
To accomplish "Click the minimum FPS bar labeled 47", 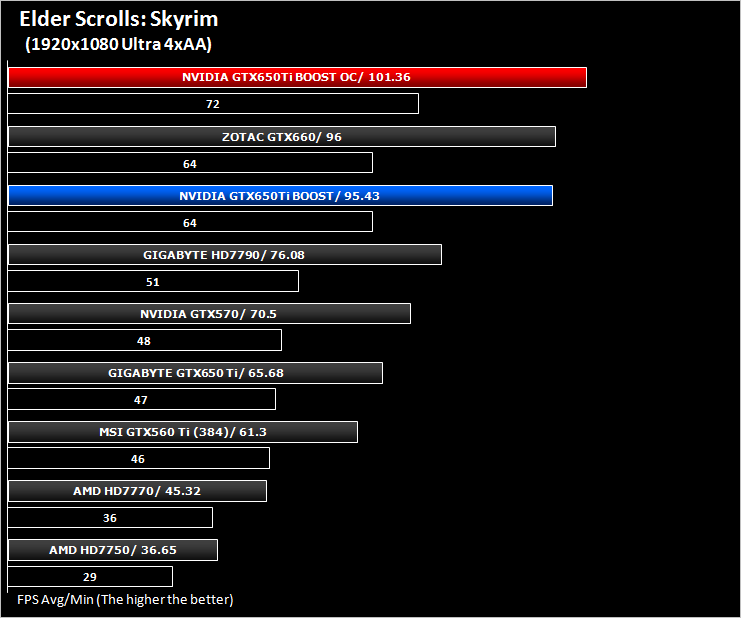I will pyautogui.click(x=142, y=399).
